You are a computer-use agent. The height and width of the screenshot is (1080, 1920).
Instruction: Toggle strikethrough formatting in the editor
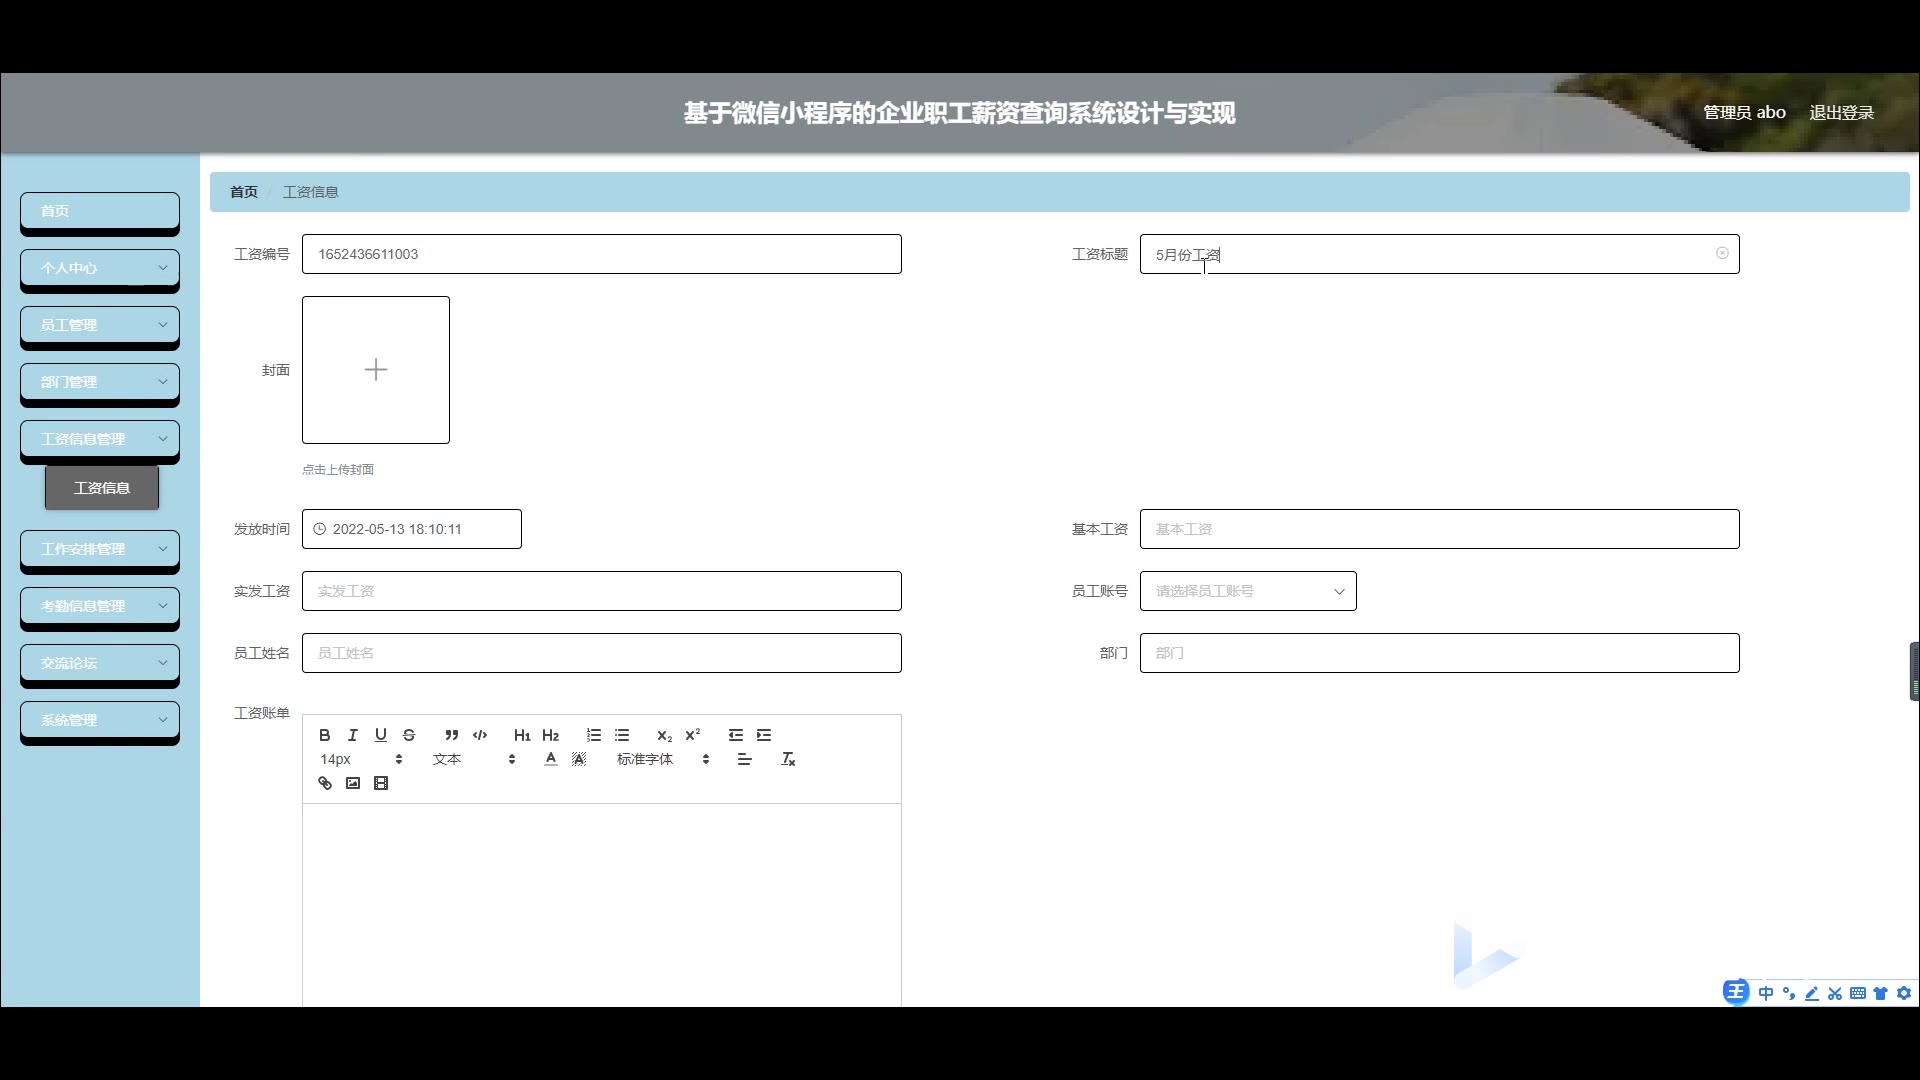pyautogui.click(x=409, y=735)
